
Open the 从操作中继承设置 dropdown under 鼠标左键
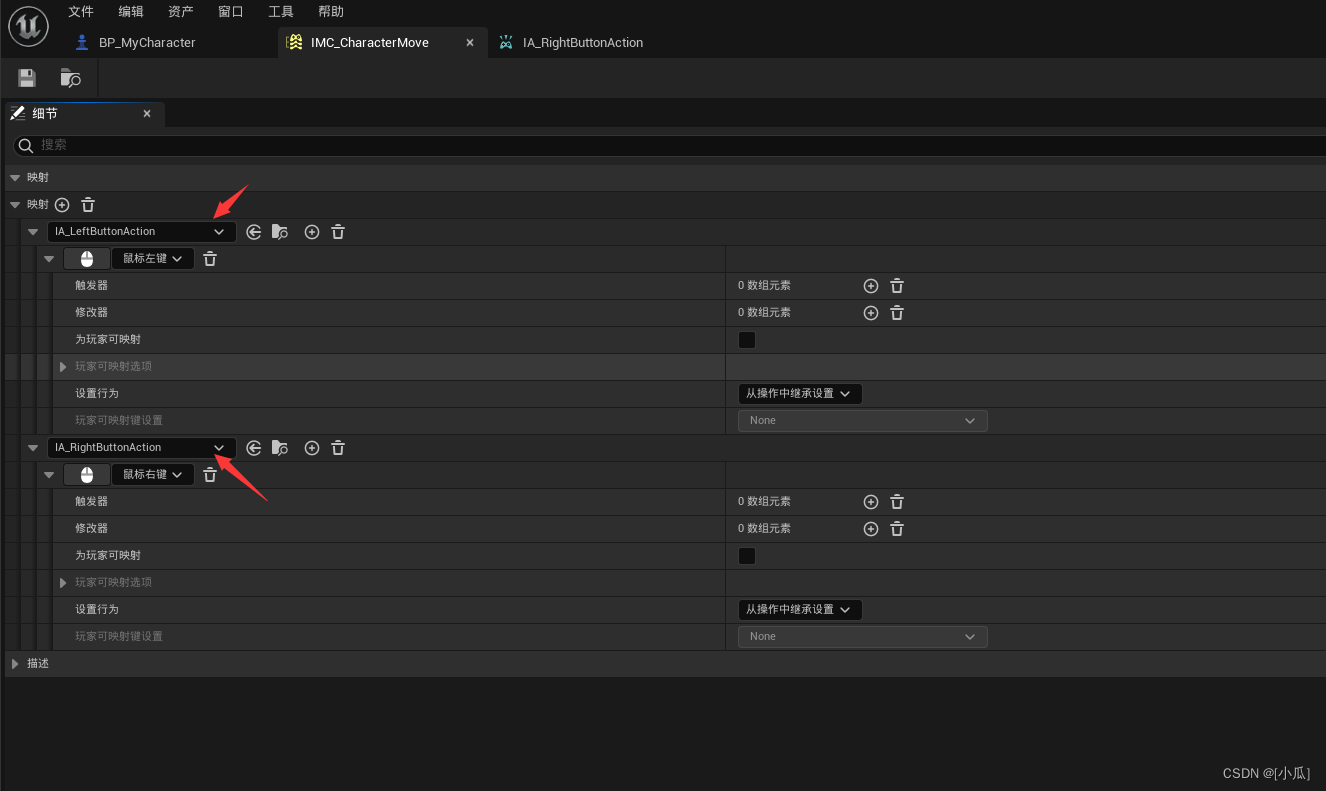click(x=800, y=394)
